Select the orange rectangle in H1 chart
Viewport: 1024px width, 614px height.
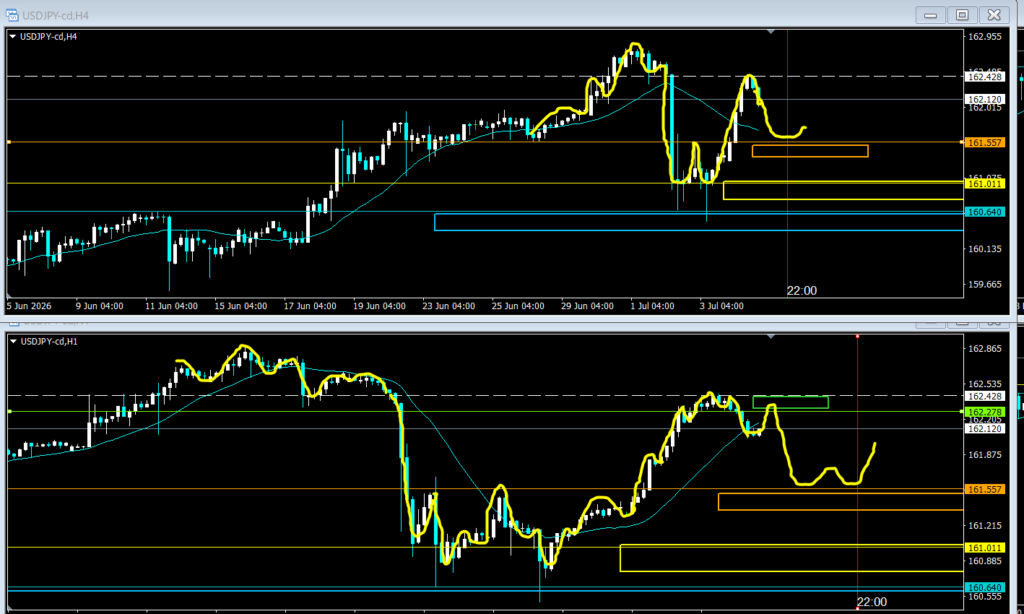coord(840,502)
